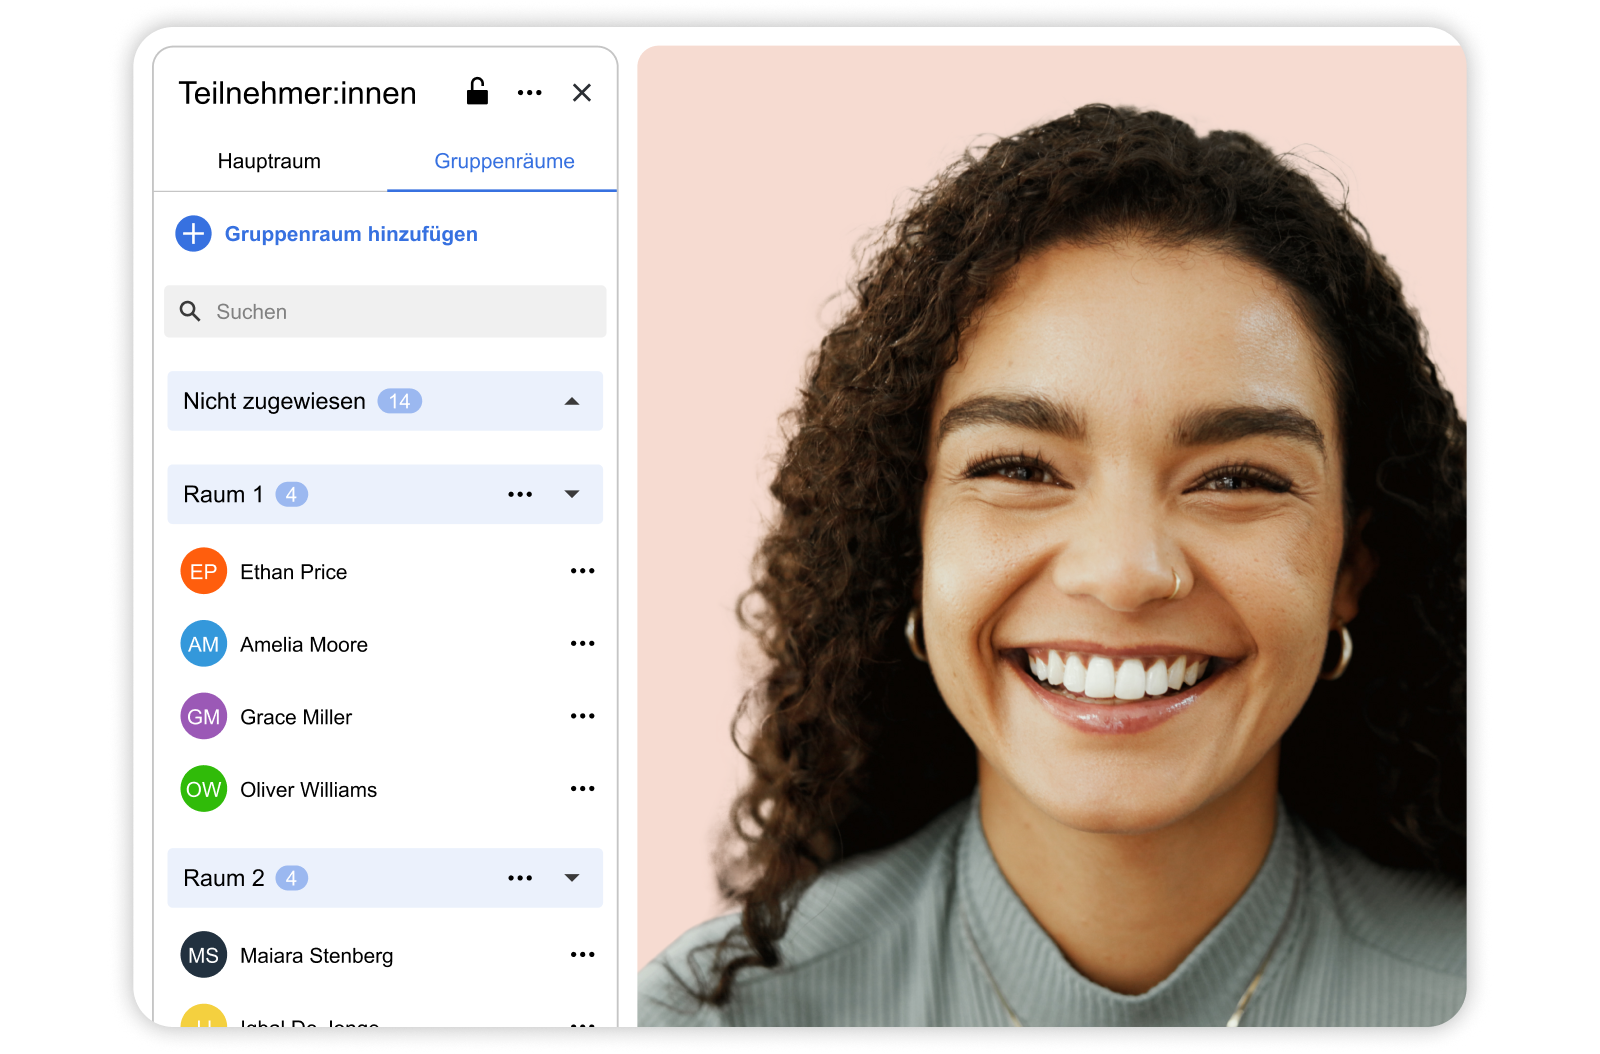Open the participants panel more options menu
Screen dimensions: 1600x1054
point(529,93)
